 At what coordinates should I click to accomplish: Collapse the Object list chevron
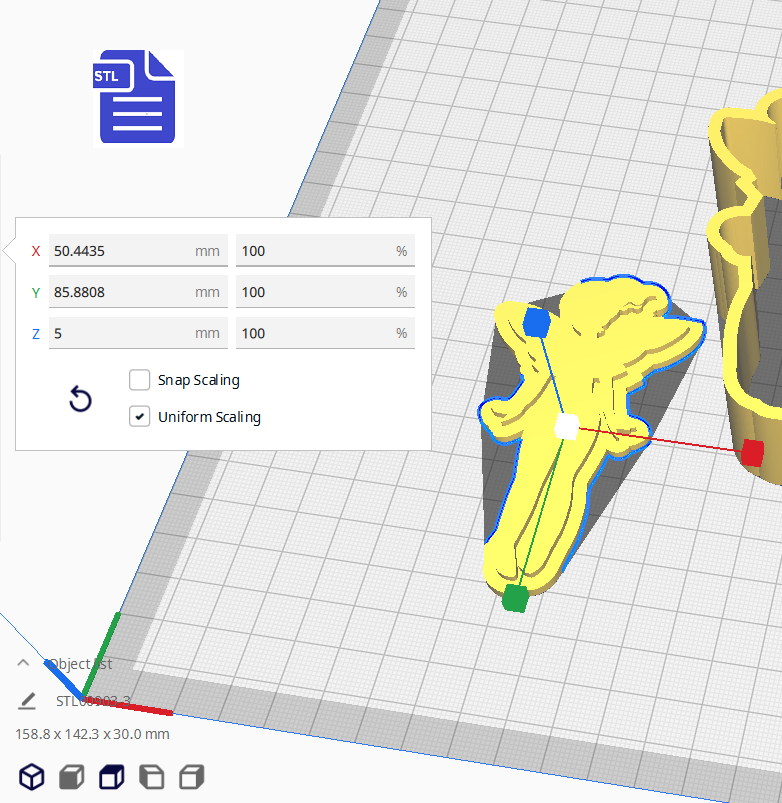point(23,663)
